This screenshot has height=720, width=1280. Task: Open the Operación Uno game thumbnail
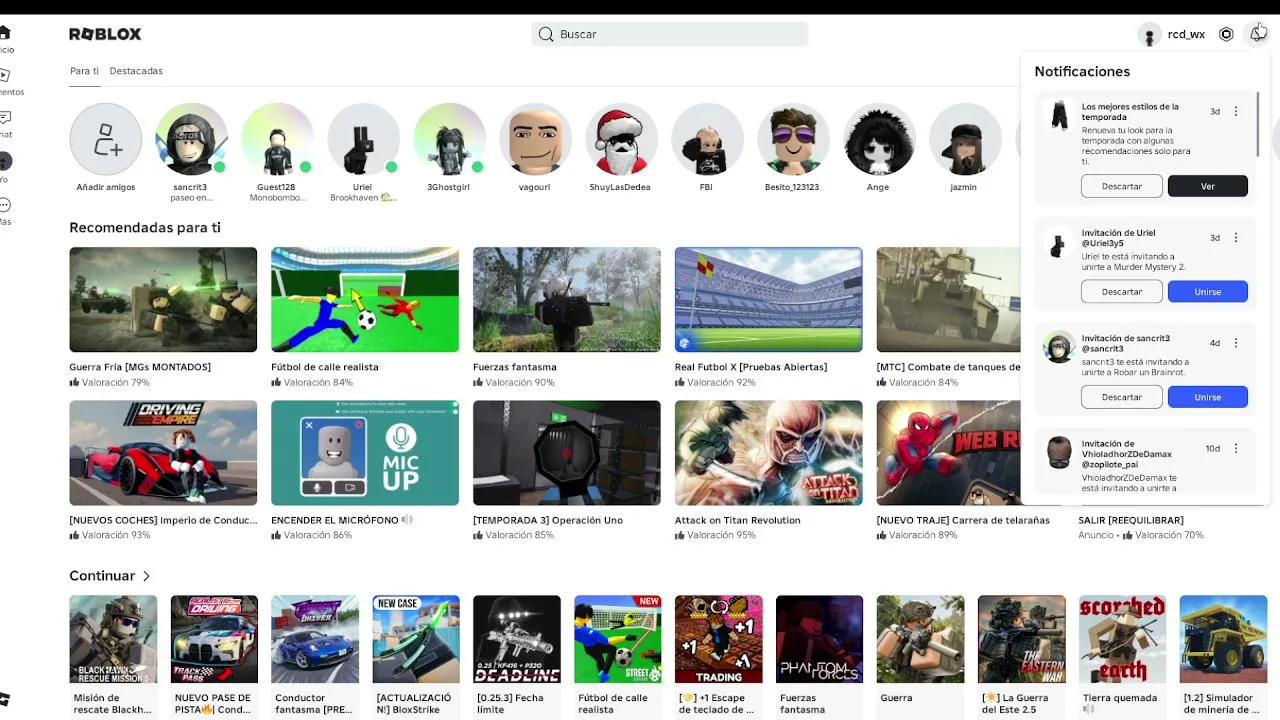tap(567, 453)
